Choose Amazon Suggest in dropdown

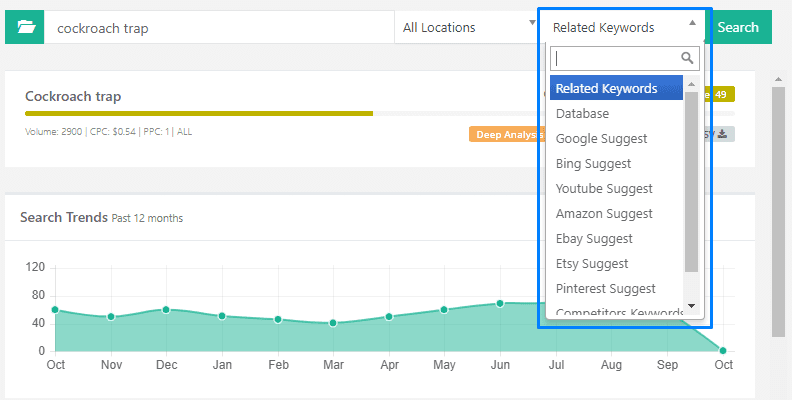tap(603, 214)
